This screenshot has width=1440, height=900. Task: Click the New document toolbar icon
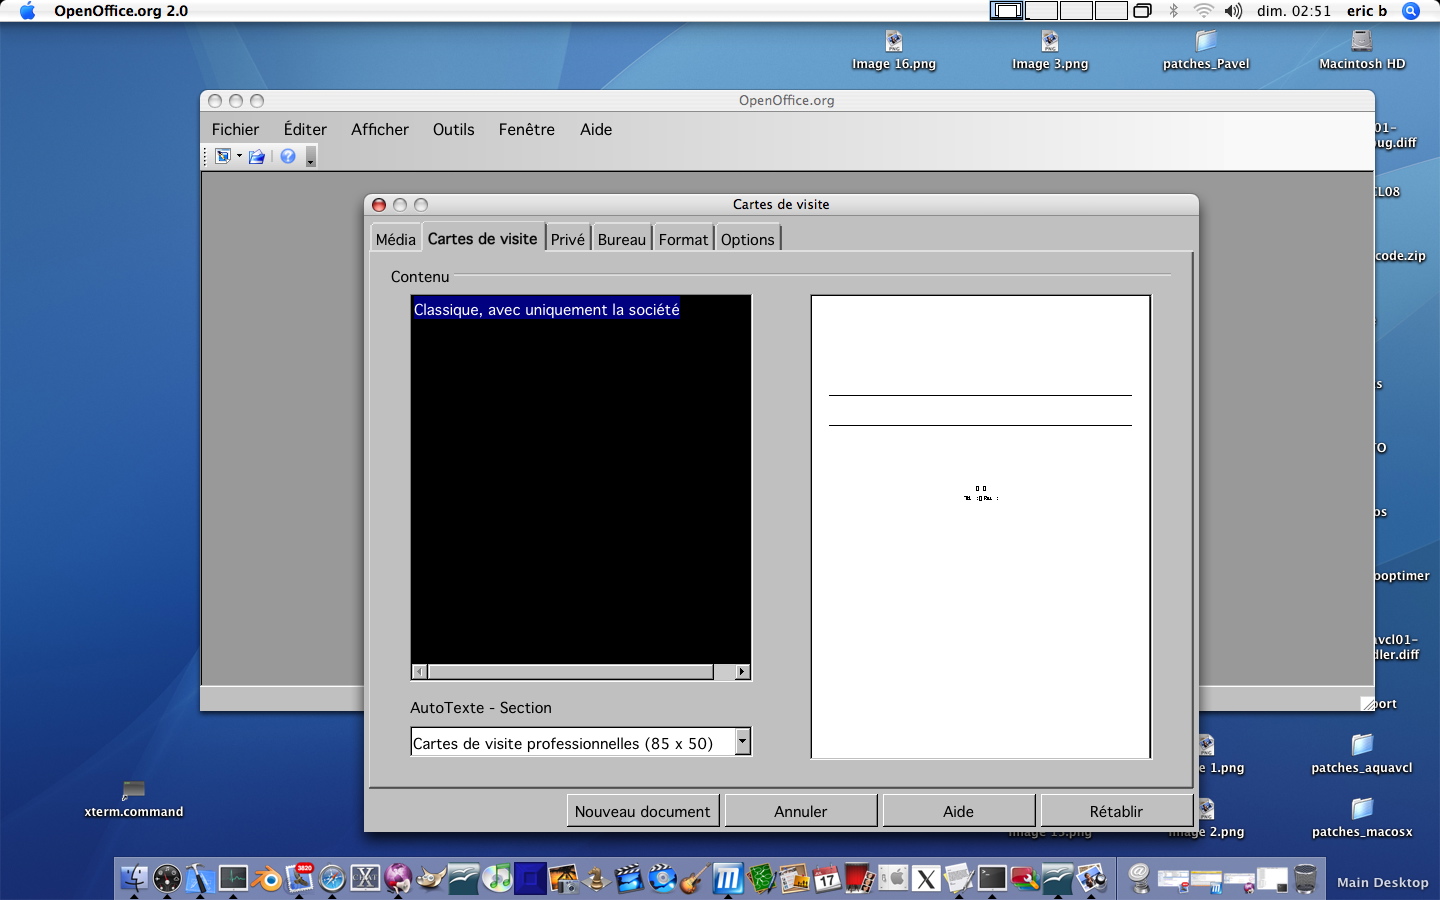222,156
